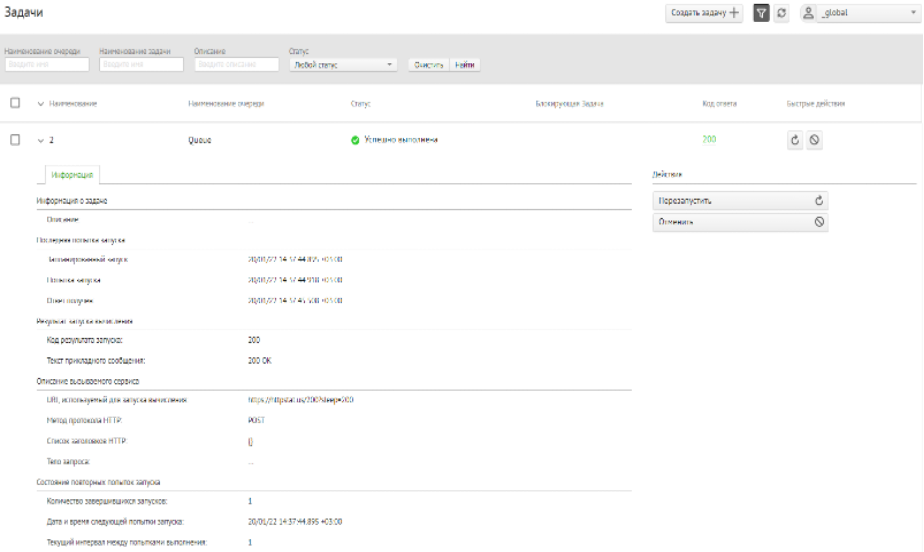Collapse the details of task 2

click(41, 140)
